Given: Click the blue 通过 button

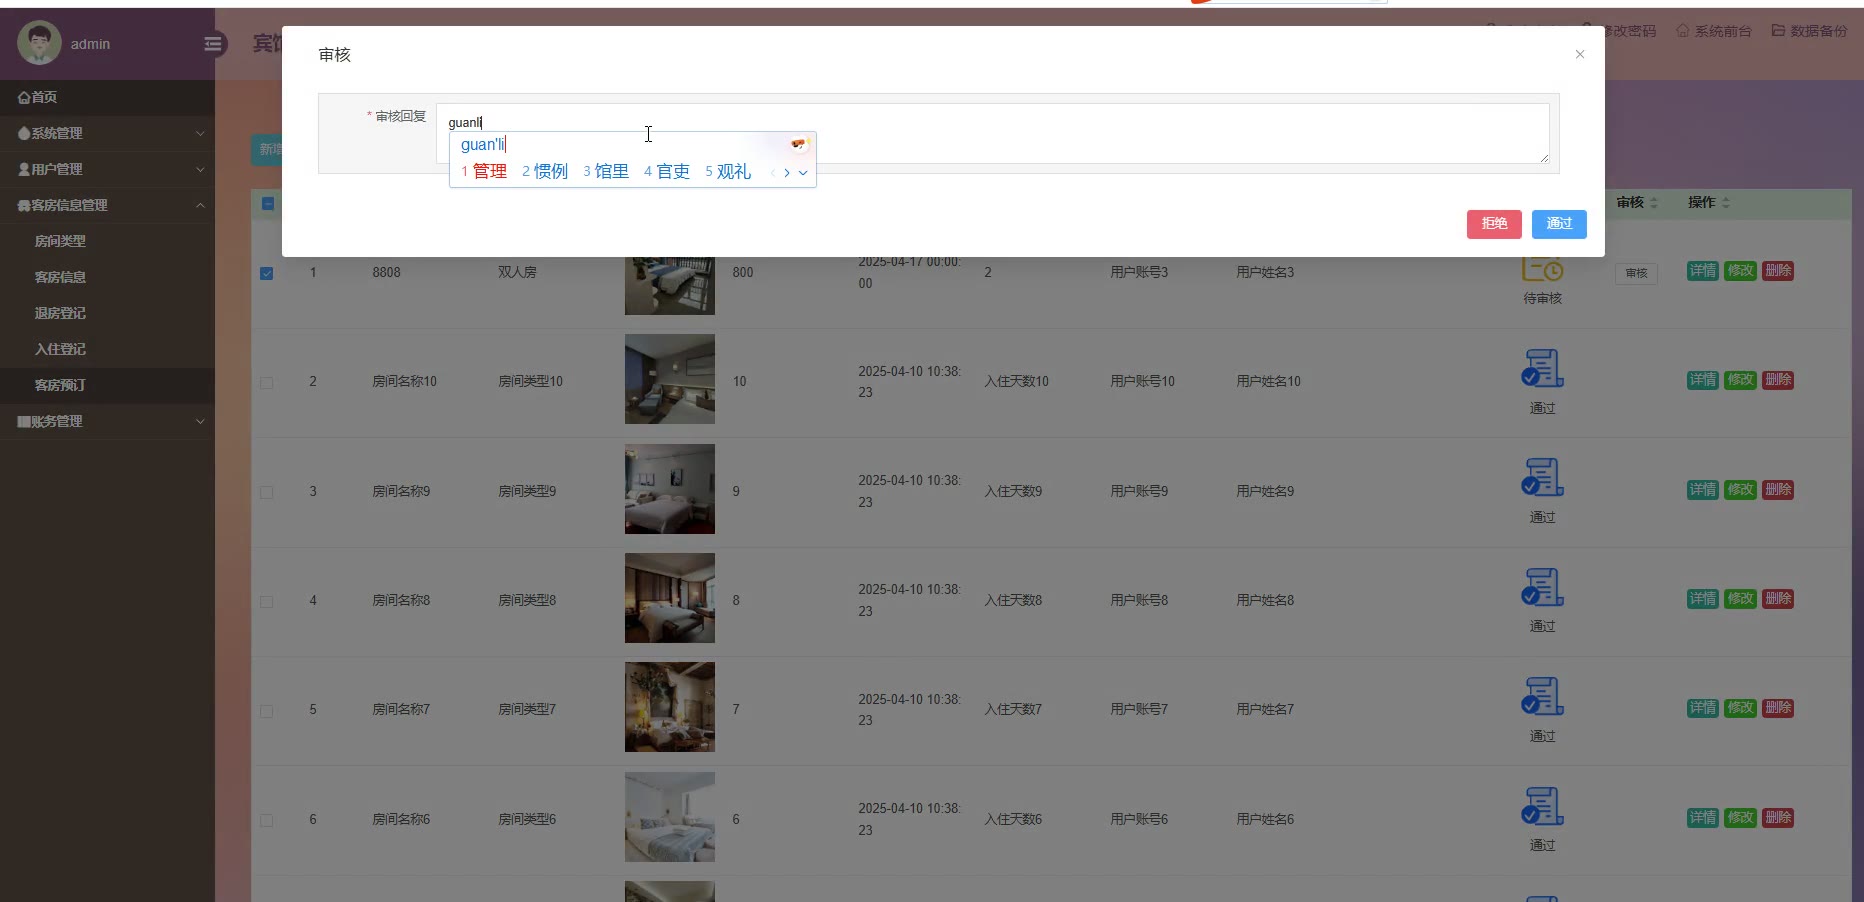Looking at the screenshot, I should click(x=1558, y=224).
